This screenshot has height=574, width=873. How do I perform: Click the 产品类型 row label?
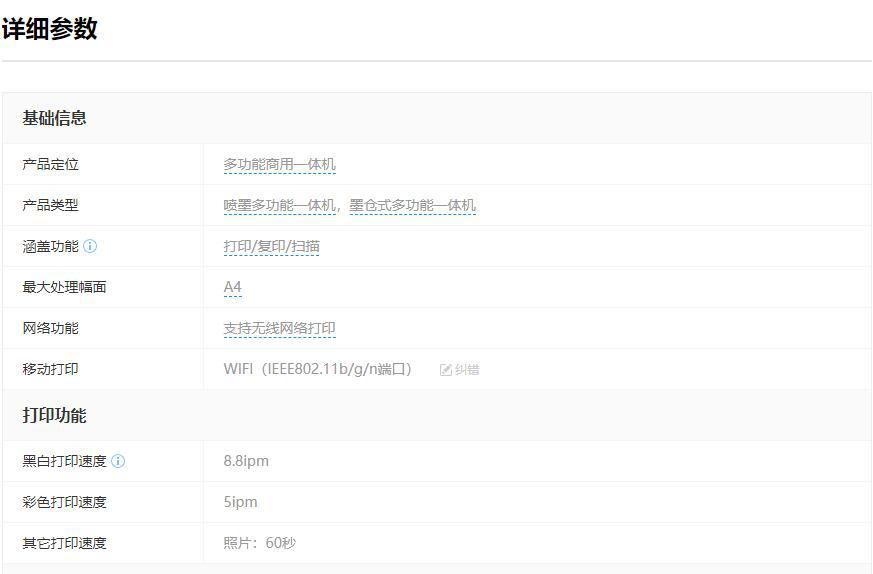(x=51, y=205)
